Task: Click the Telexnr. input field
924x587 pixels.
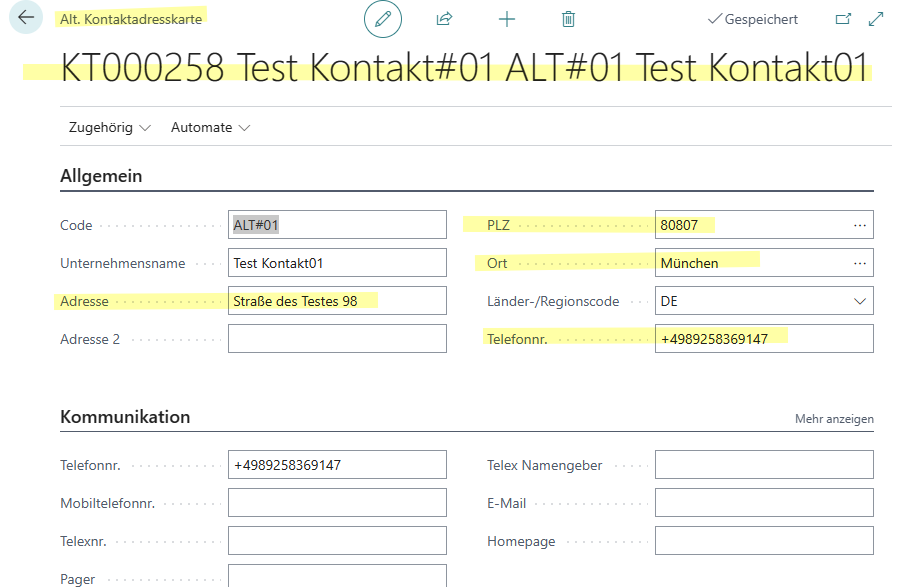Action: coord(337,540)
